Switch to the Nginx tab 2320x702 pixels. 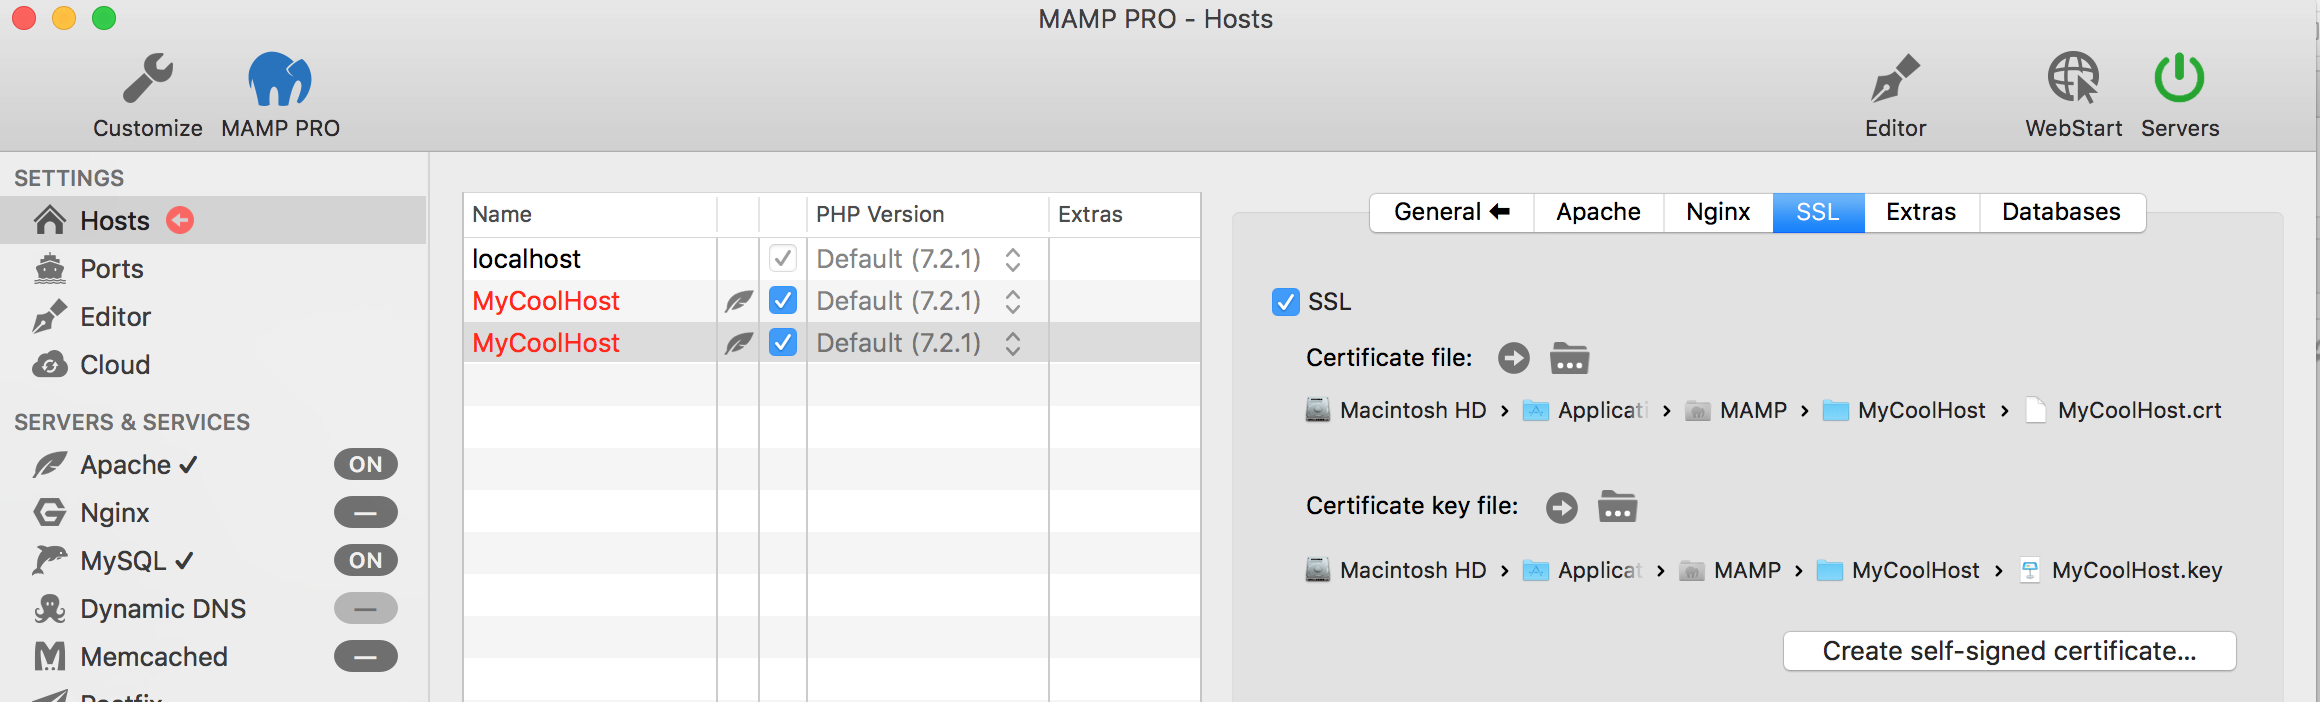1718,212
